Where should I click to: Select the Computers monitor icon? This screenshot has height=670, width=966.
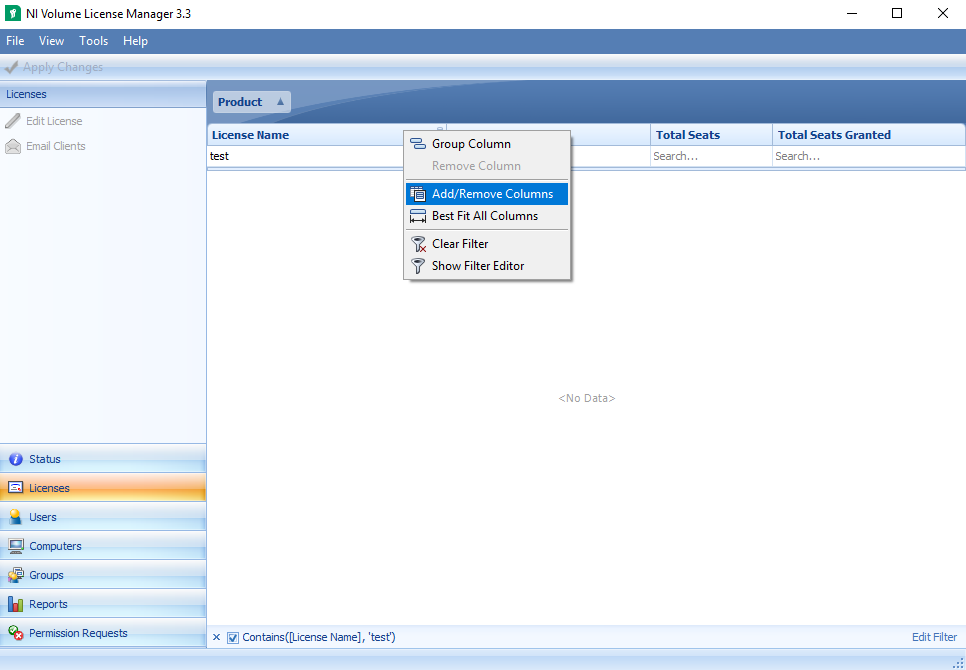(x=15, y=547)
